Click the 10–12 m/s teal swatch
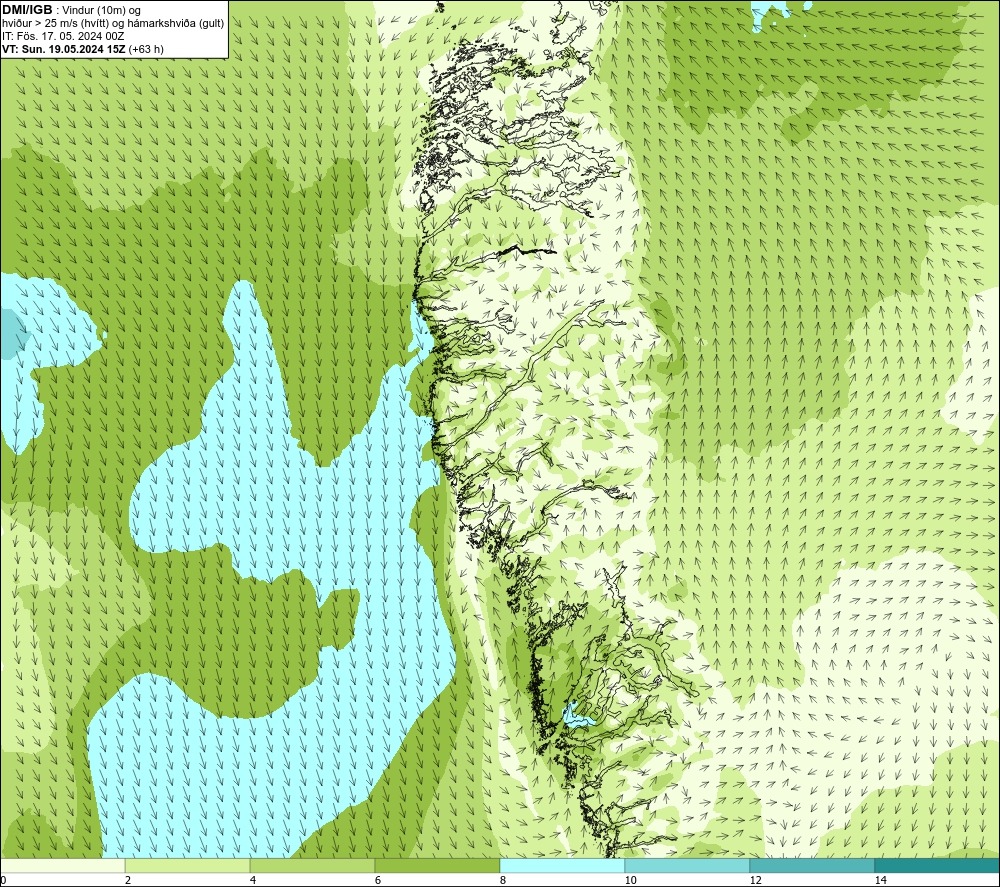Image resolution: width=1000 pixels, height=887 pixels. point(688,865)
